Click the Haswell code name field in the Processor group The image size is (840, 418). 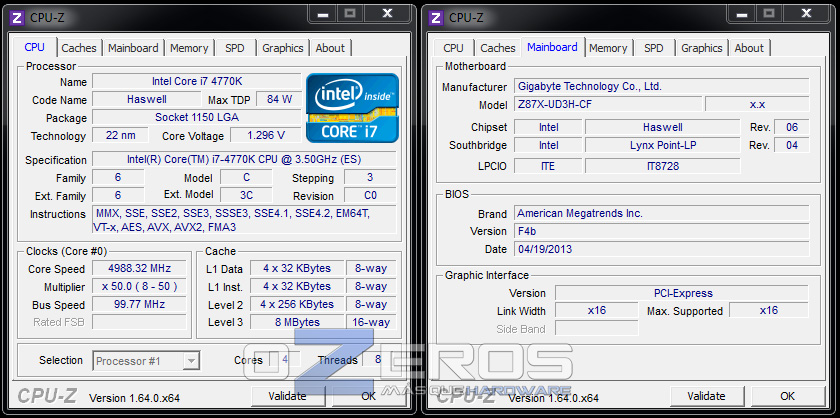(146, 99)
